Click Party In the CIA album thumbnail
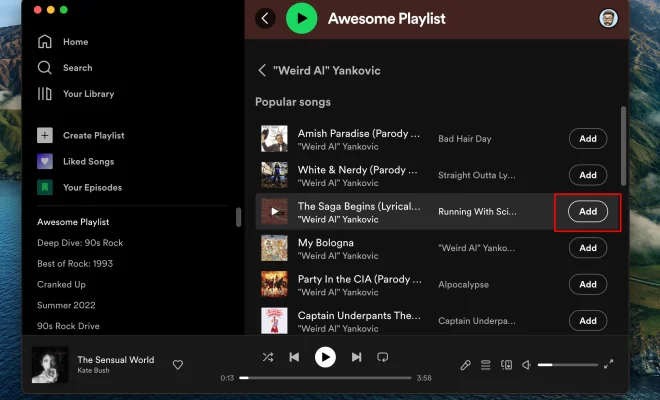The image size is (660, 400). [274, 284]
